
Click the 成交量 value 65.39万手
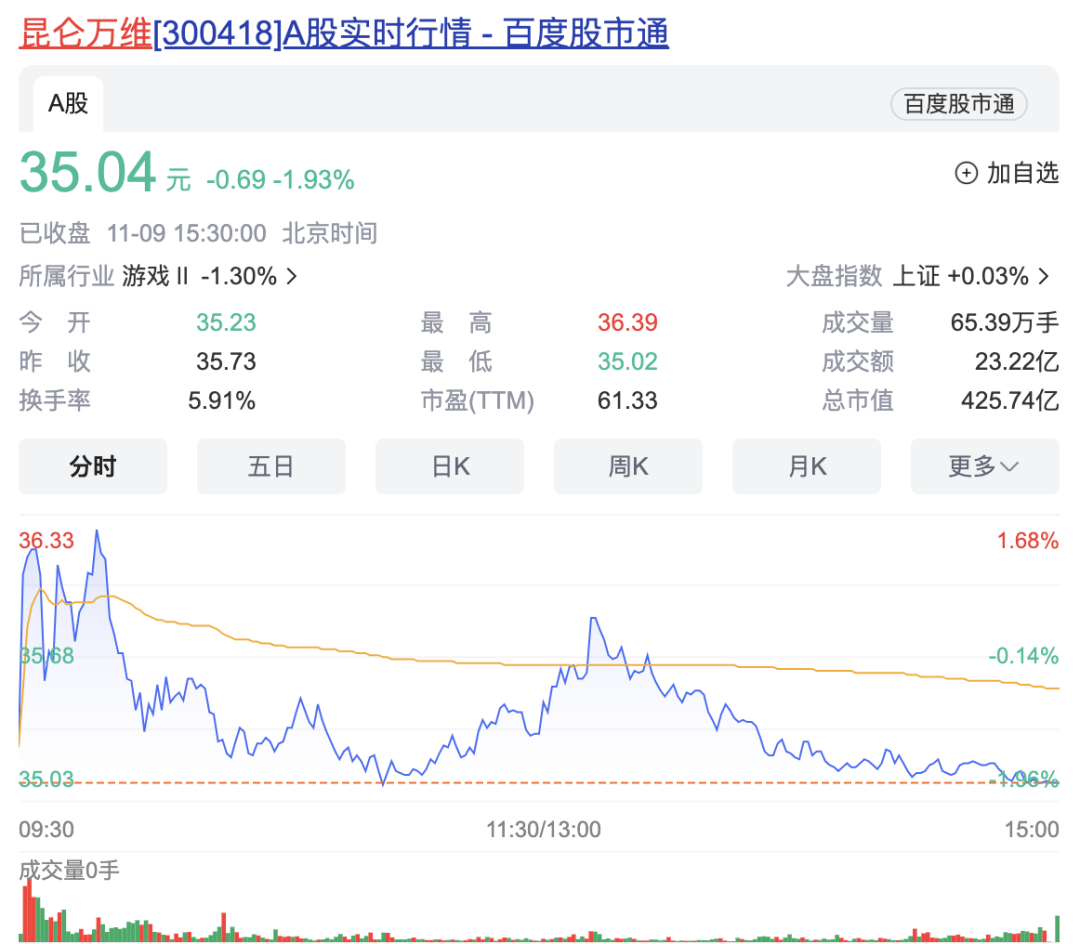click(1005, 322)
